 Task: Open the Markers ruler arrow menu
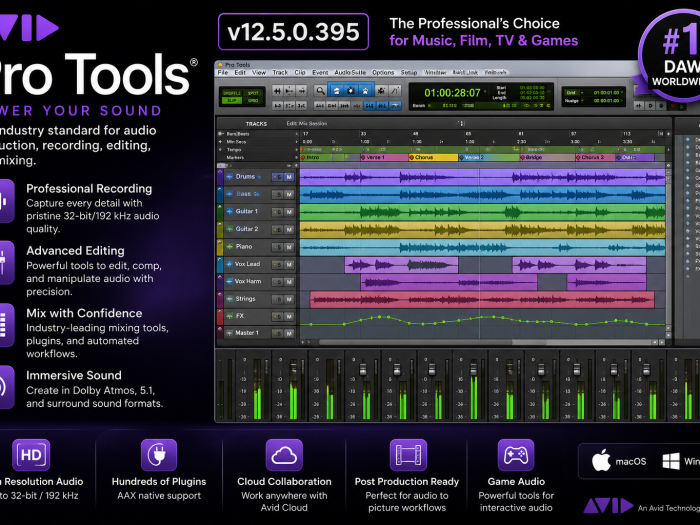[296, 158]
